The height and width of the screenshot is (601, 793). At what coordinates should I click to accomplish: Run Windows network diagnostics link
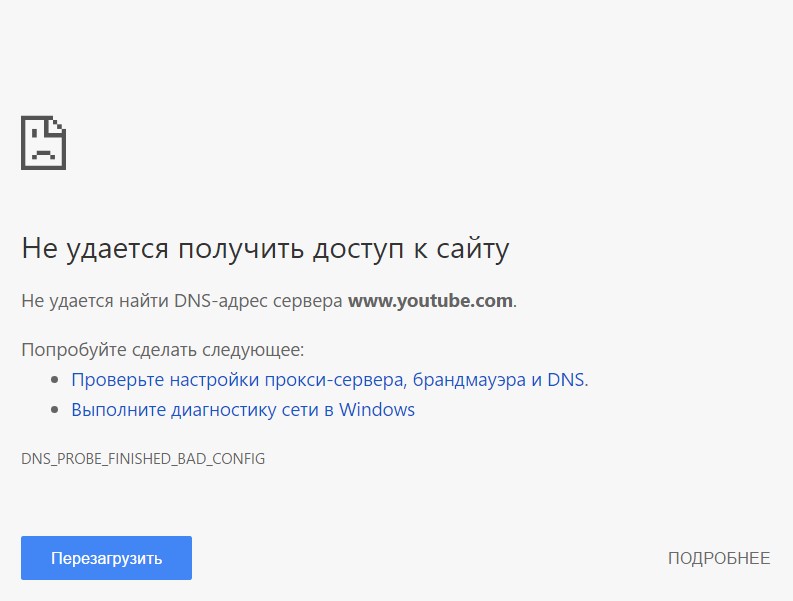coord(243,409)
